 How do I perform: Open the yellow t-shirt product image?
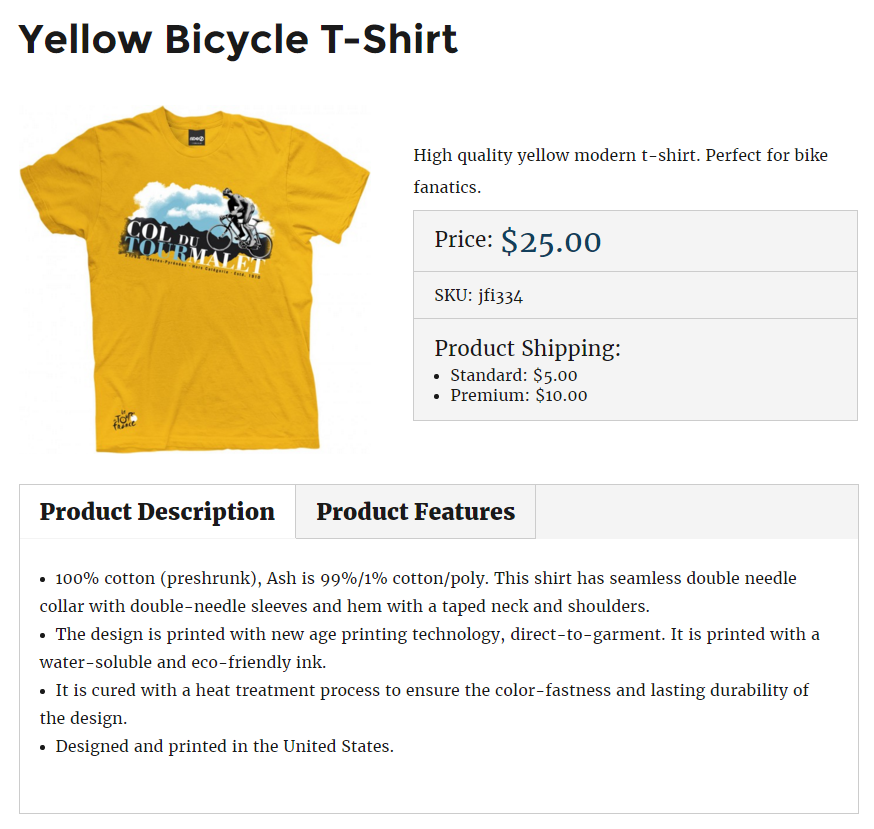point(195,279)
